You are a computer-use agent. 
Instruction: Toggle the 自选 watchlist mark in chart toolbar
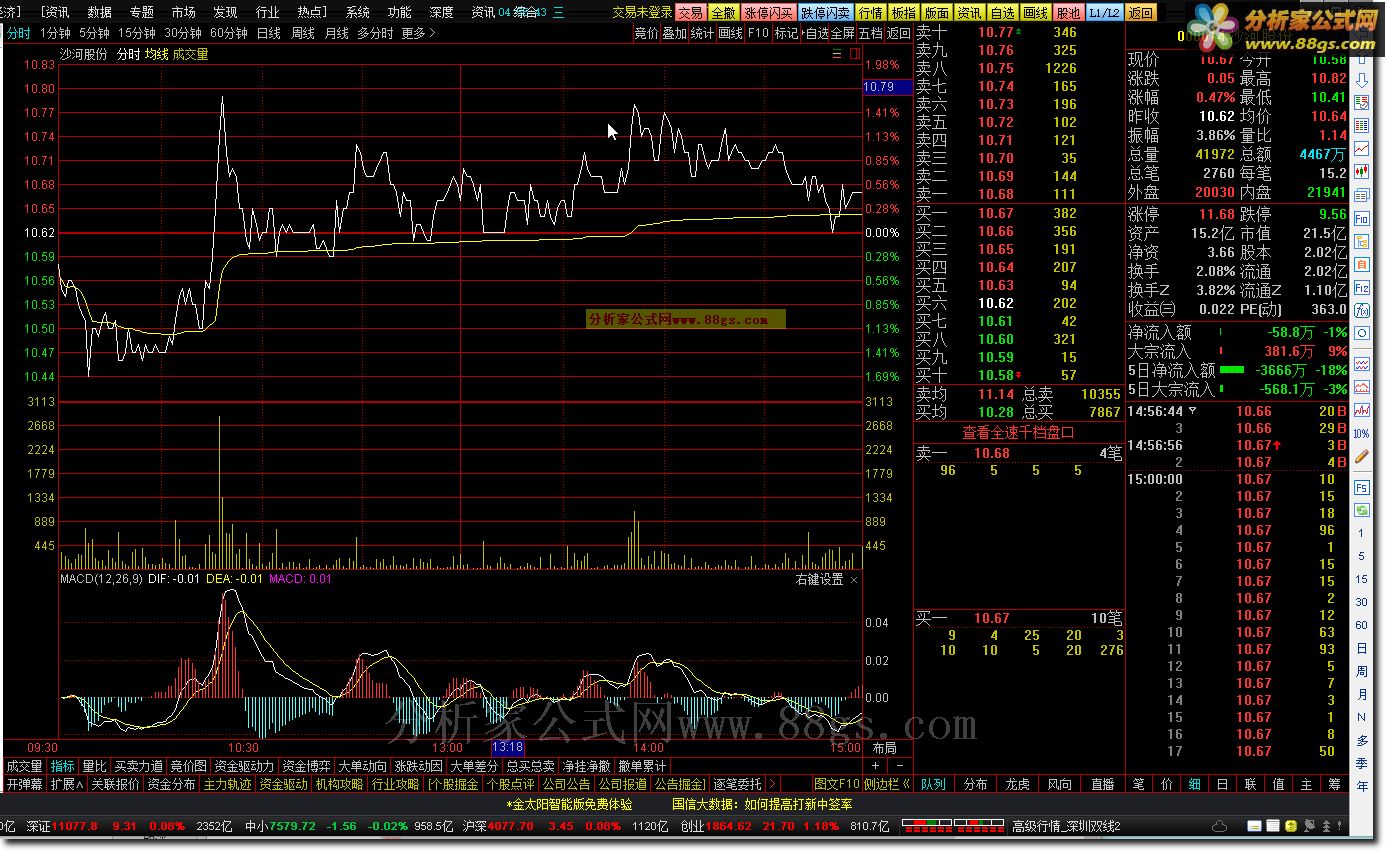pos(817,33)
